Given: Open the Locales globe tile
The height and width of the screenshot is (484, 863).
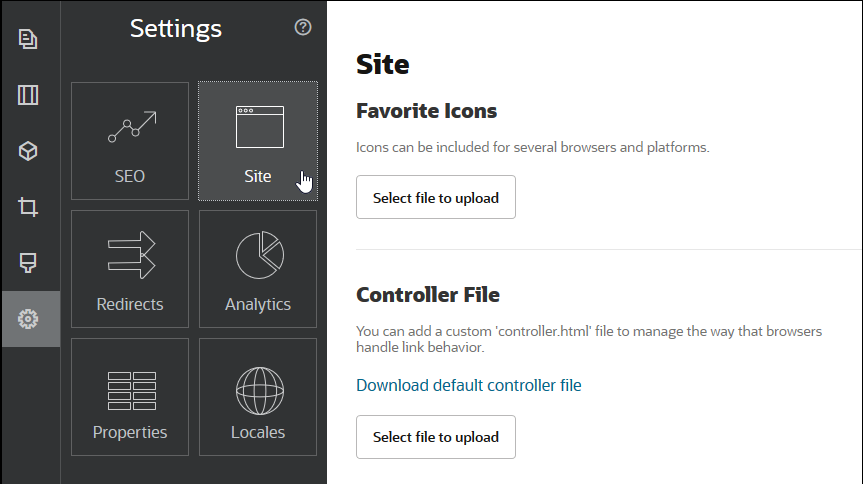Looking at the screenshot, I should click(257, 397).
